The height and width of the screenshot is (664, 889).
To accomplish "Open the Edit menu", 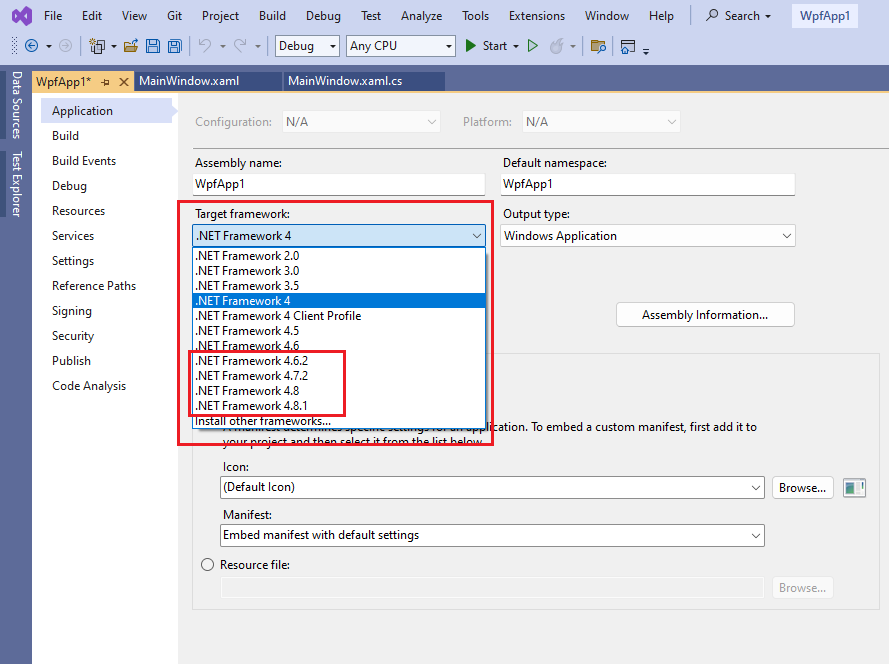I will (92, 16).
